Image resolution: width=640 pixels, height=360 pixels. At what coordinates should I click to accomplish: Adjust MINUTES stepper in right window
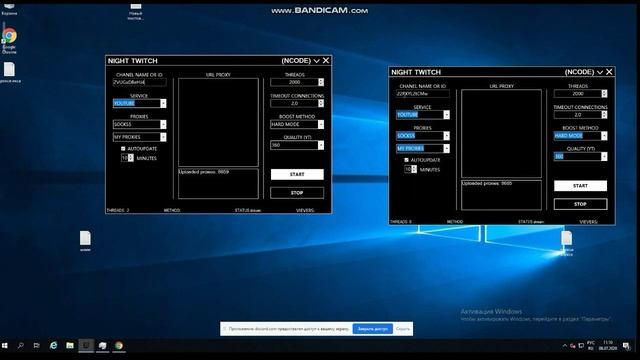pos(414,169)
